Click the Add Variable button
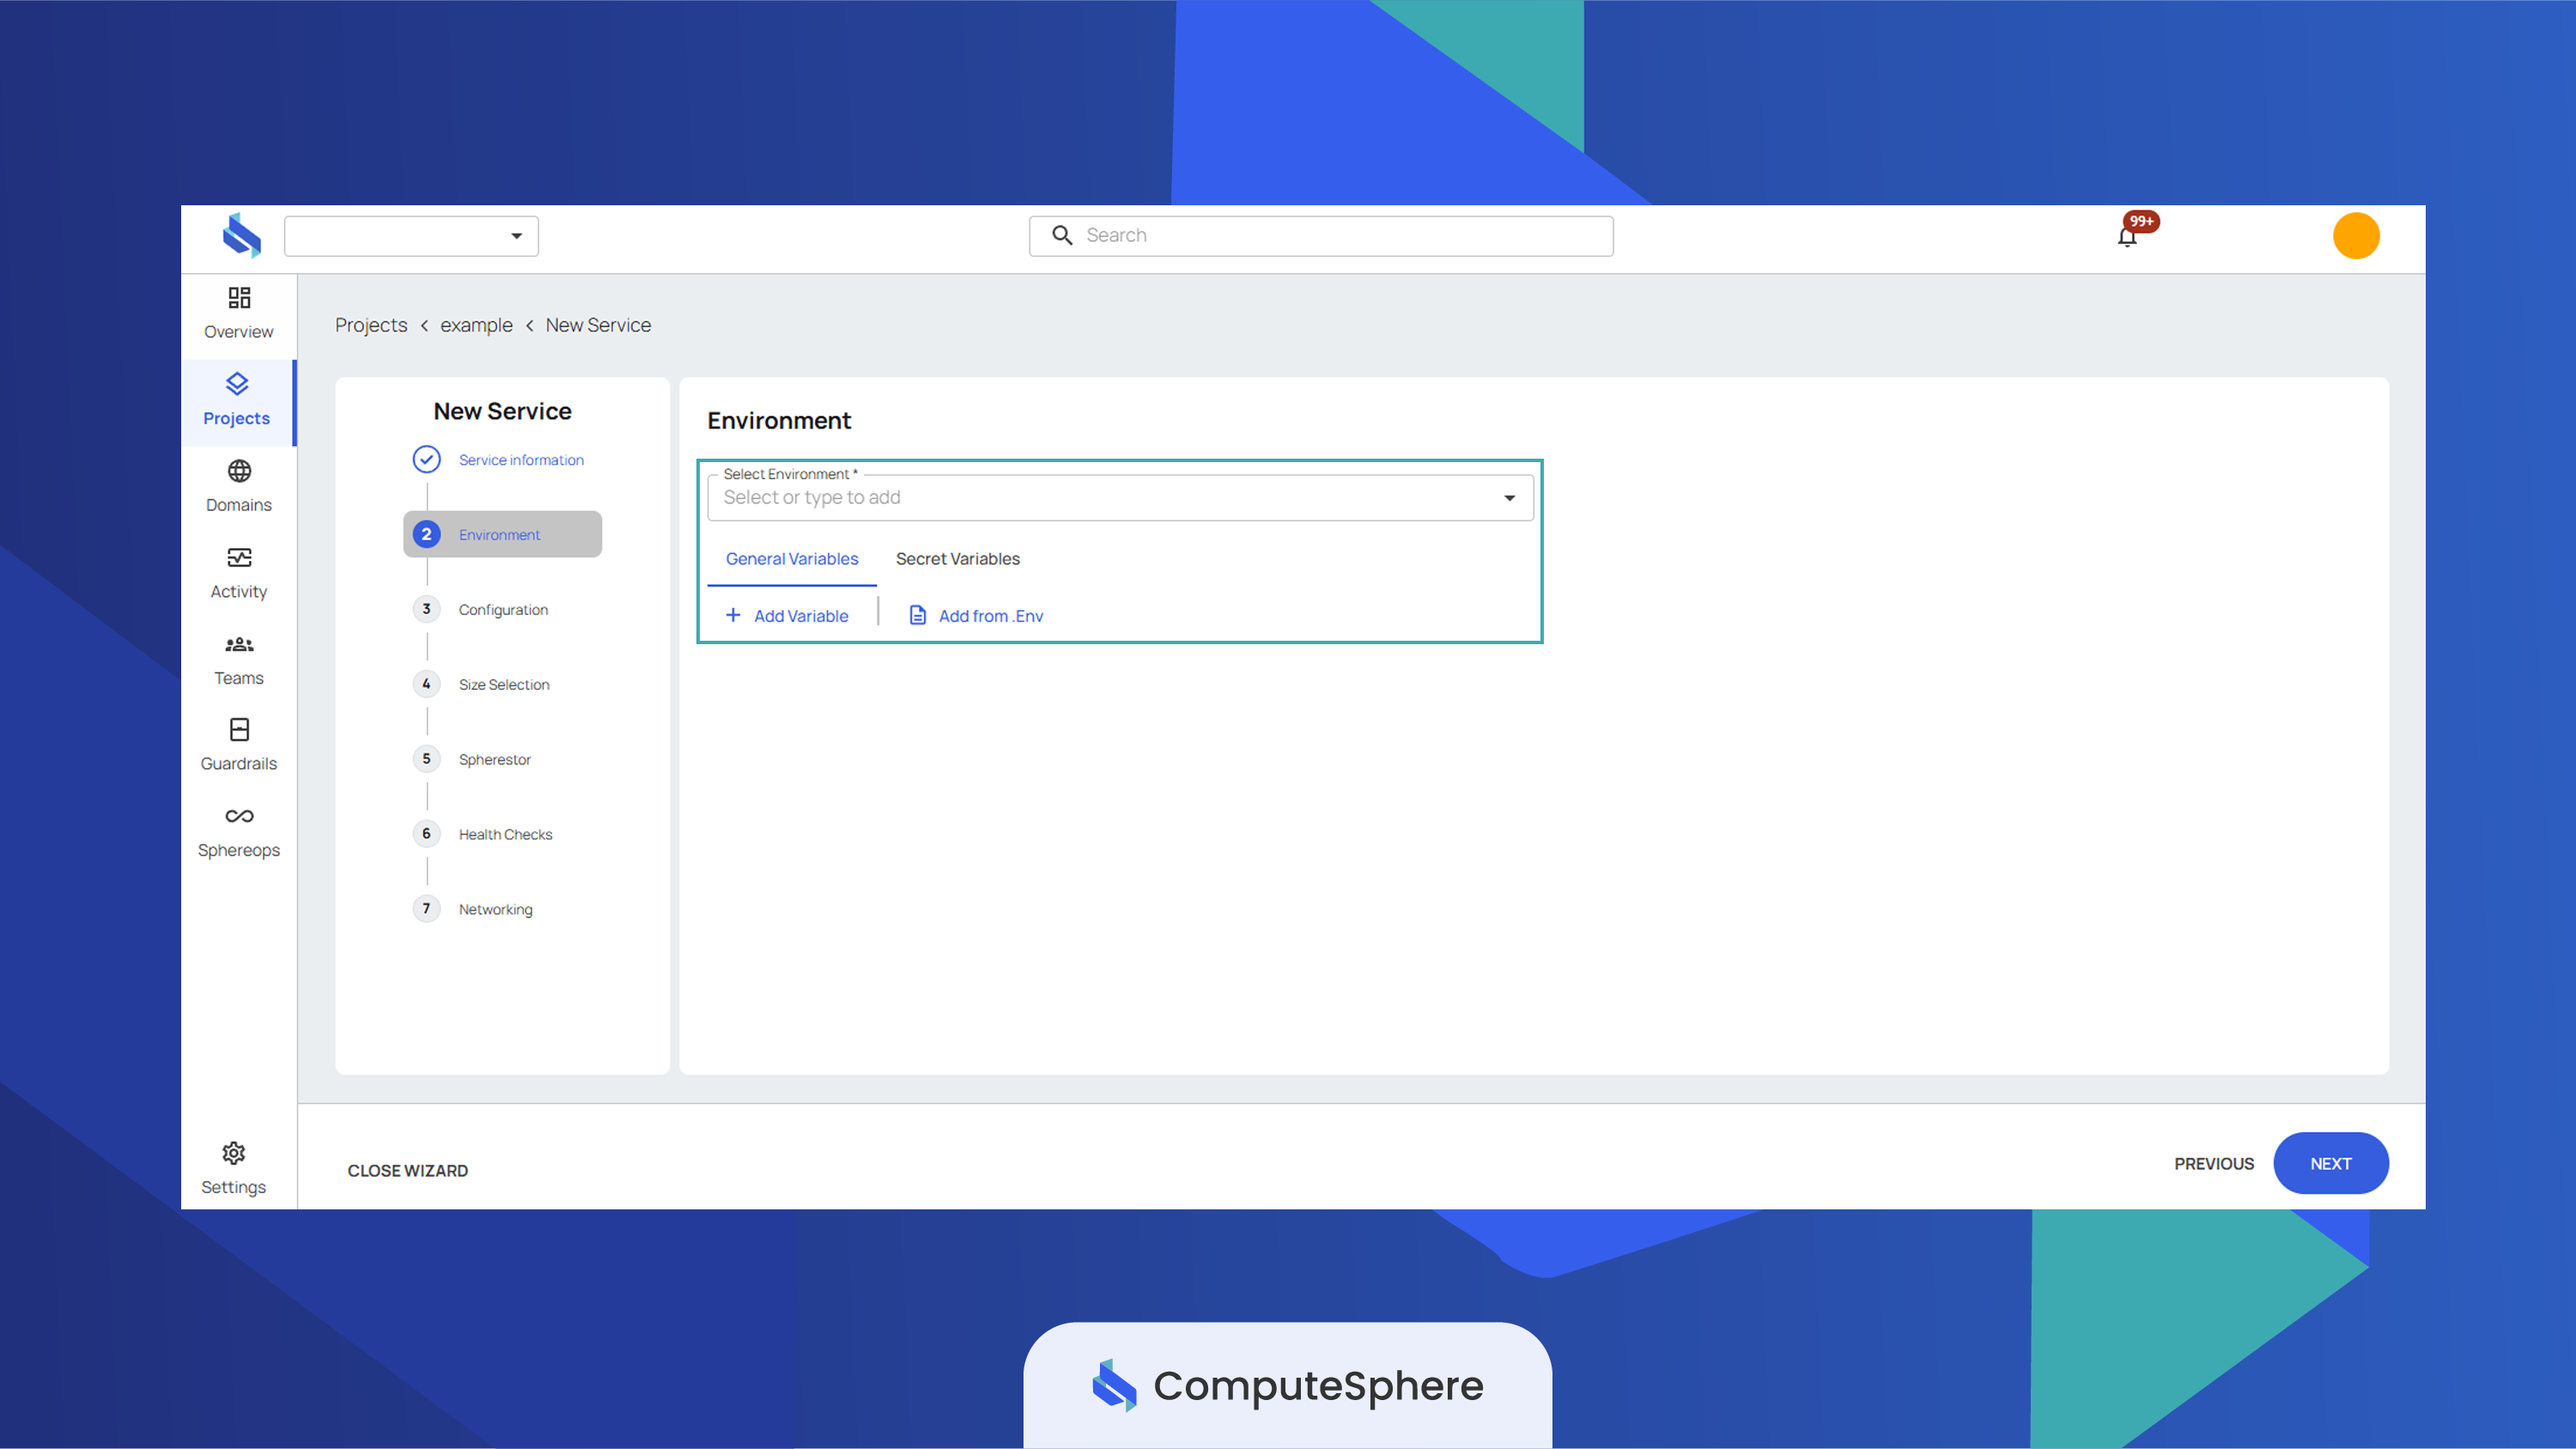2576x1449 pixels. click(x=787, y=616)
